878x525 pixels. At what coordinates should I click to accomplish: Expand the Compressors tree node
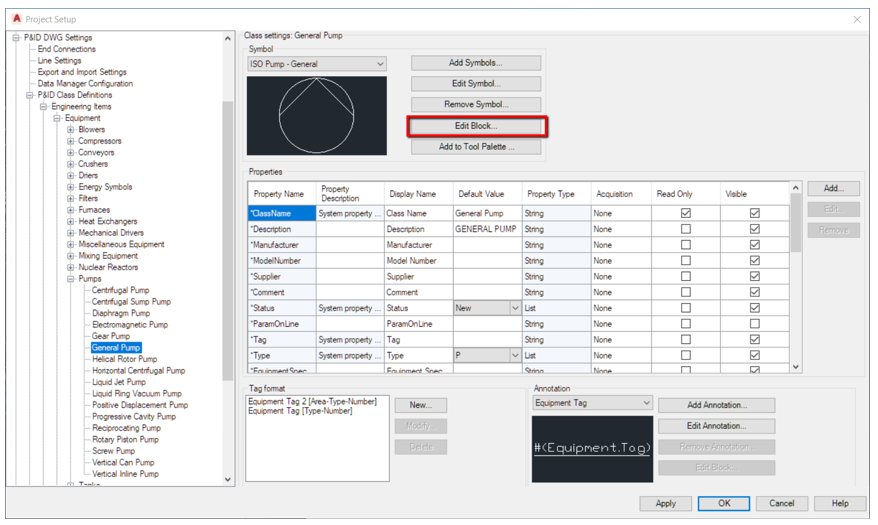pyautogui.click(x=71, y=141)
